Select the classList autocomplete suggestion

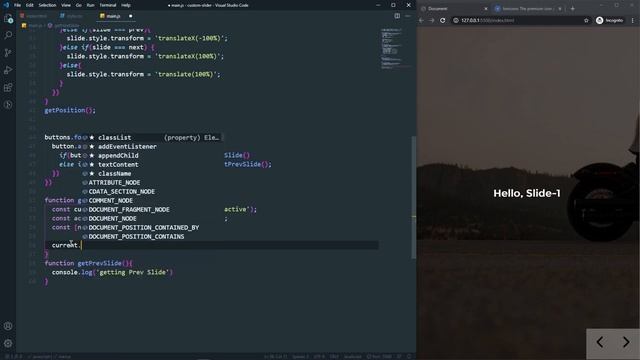coord(152,138)
